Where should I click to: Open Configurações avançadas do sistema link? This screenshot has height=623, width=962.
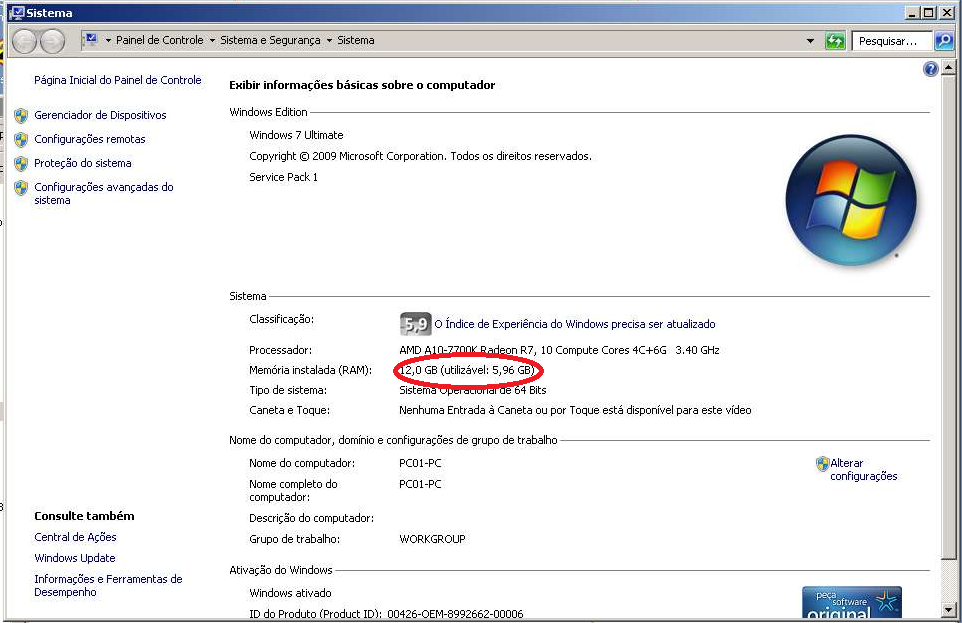(x=104, y=193)
